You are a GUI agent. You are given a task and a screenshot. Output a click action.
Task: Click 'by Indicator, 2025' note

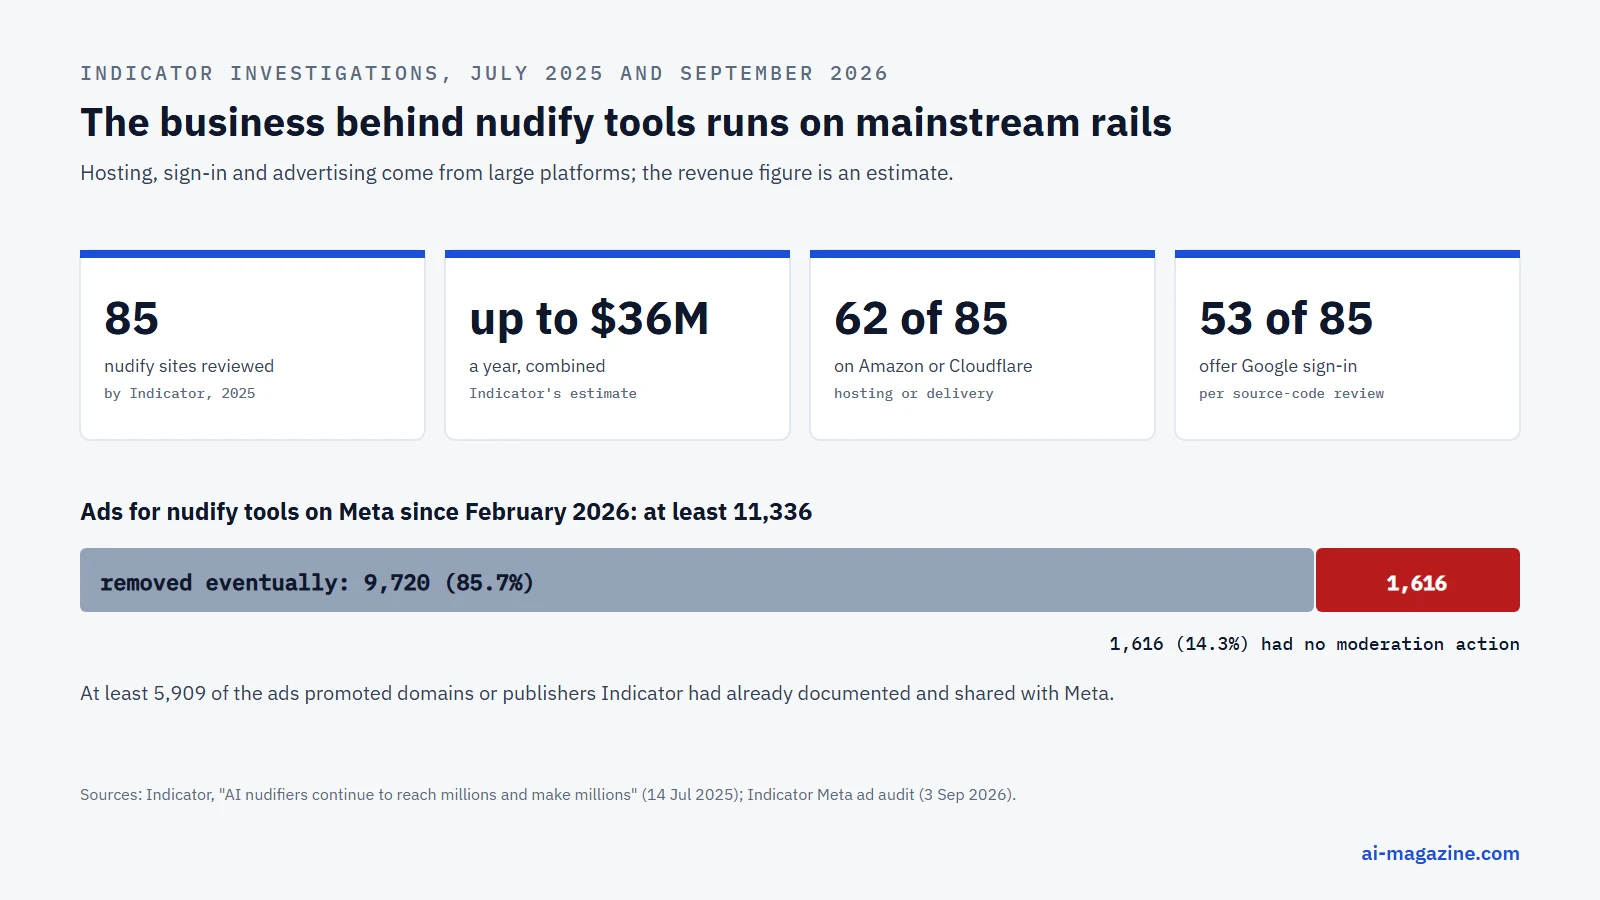tap(180, 394)
